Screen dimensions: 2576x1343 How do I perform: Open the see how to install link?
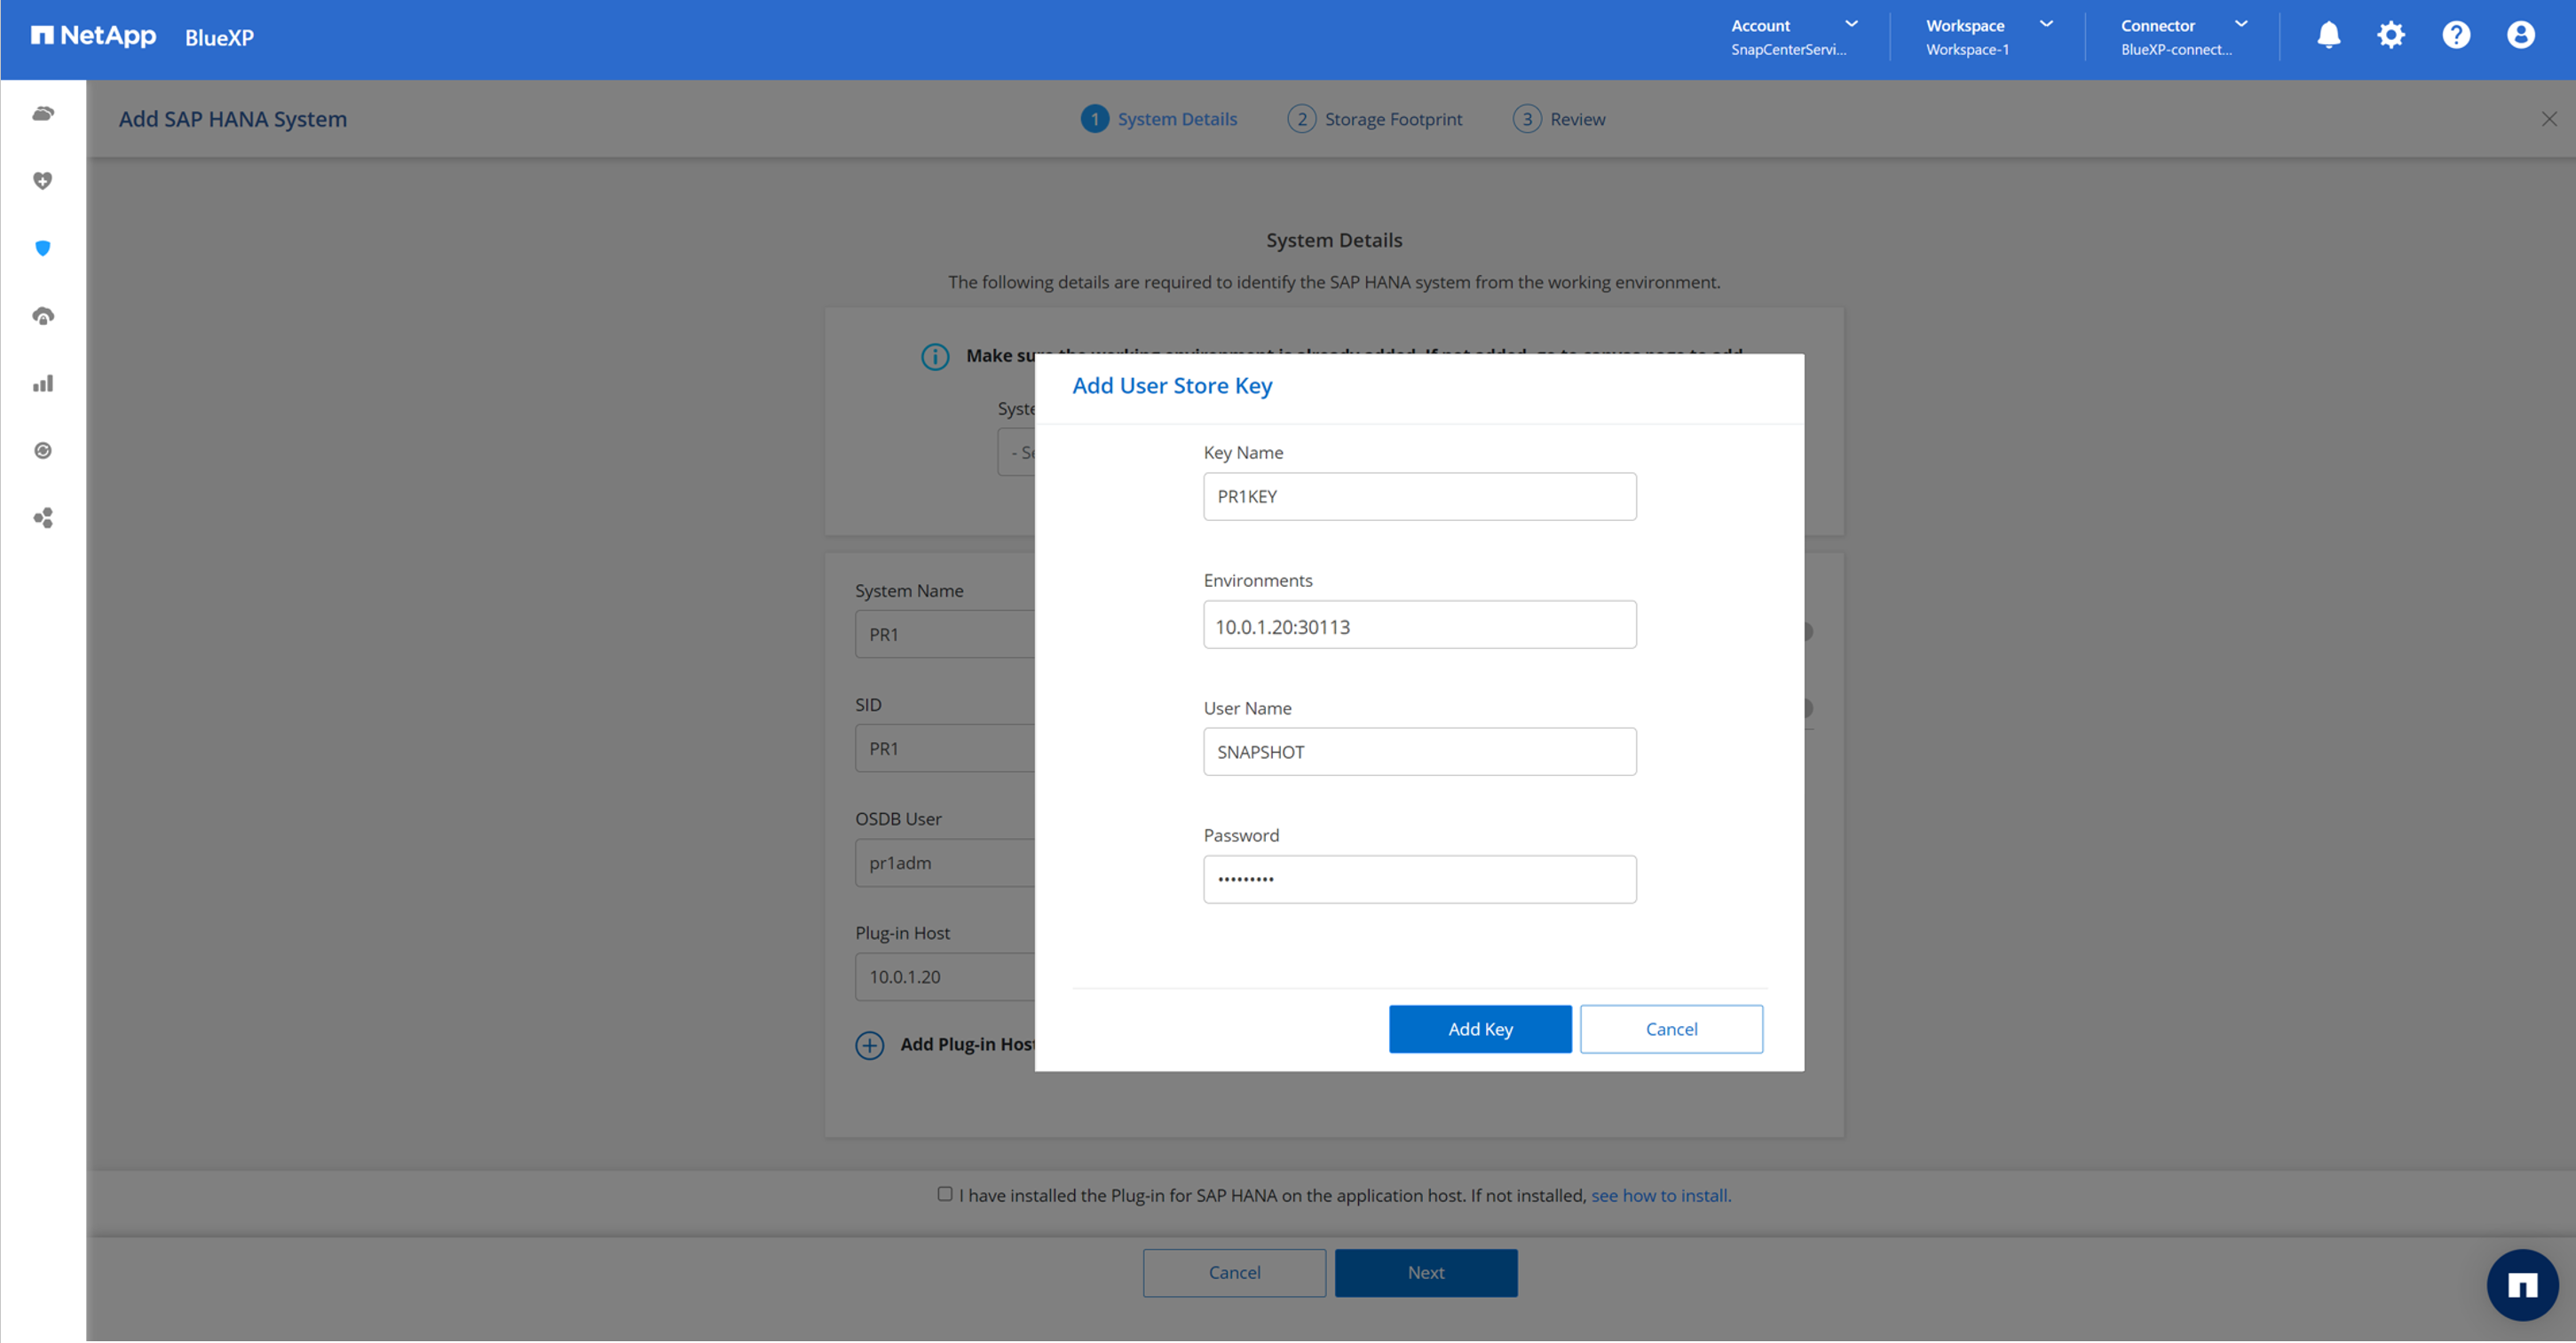(1661, 1196)
